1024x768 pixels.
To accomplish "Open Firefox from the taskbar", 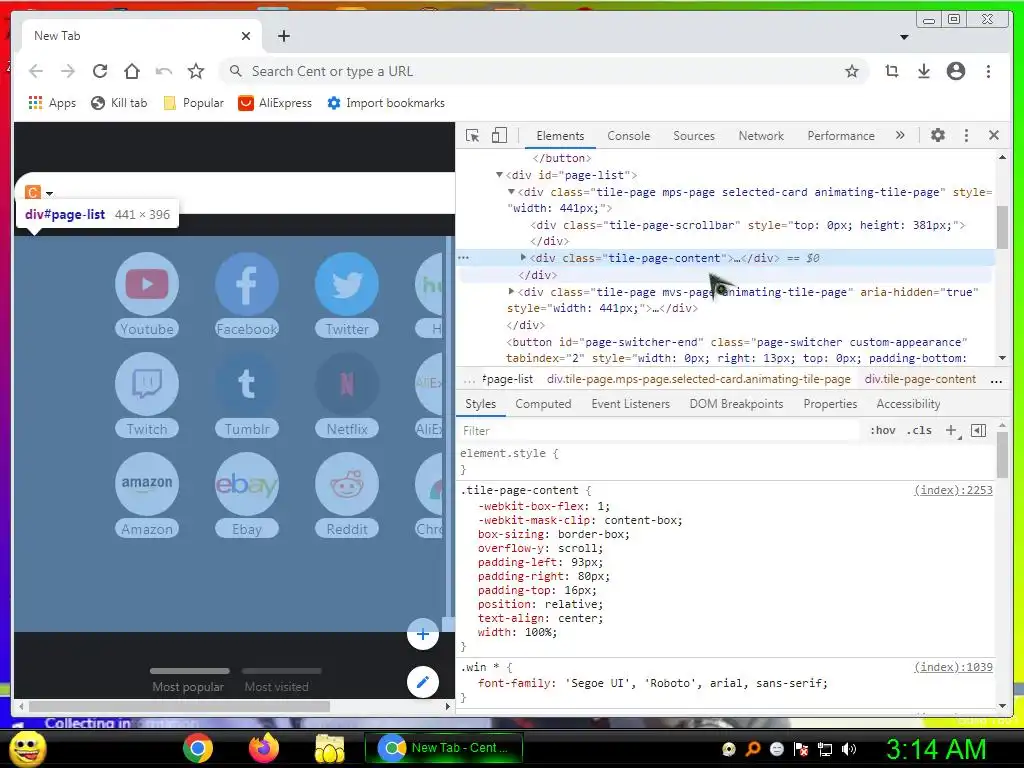I will click(x=264, y=748).
